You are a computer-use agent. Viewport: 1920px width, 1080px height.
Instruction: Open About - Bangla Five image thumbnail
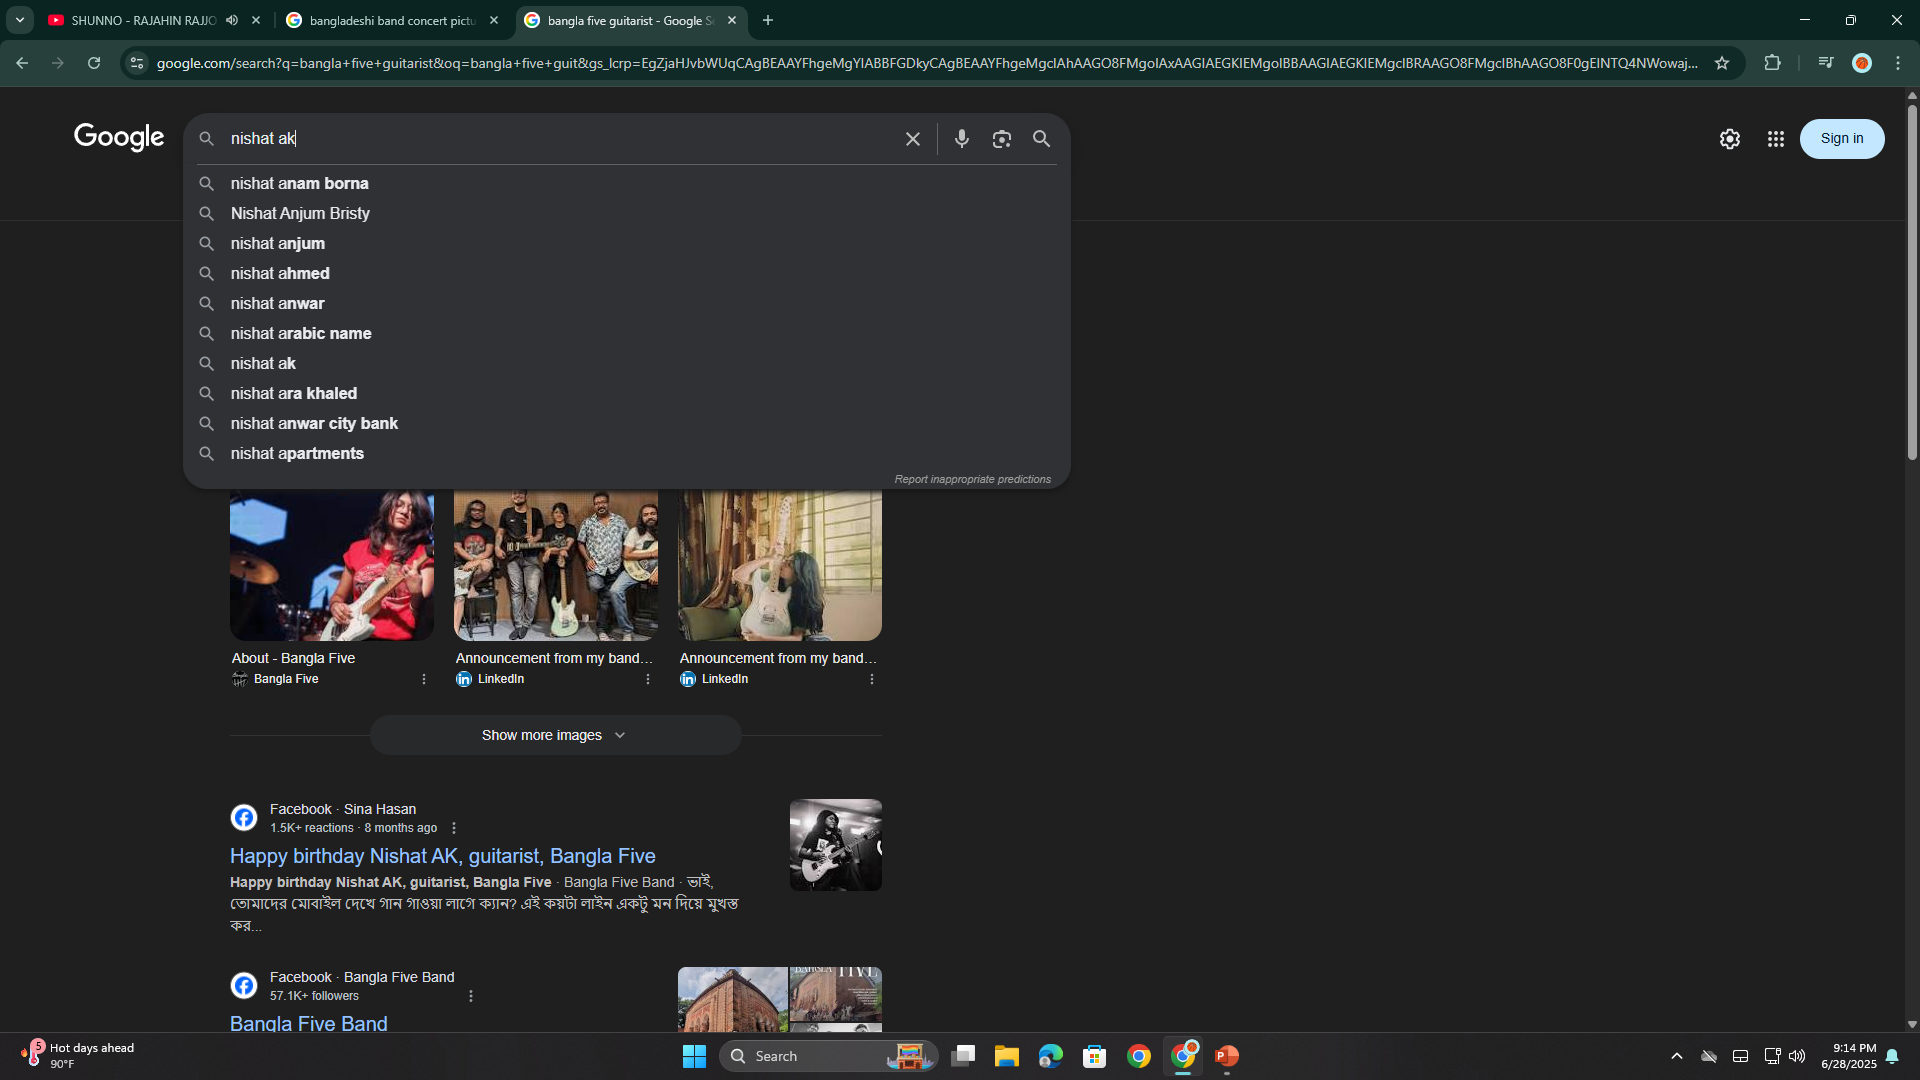click(x=332, y=565)
